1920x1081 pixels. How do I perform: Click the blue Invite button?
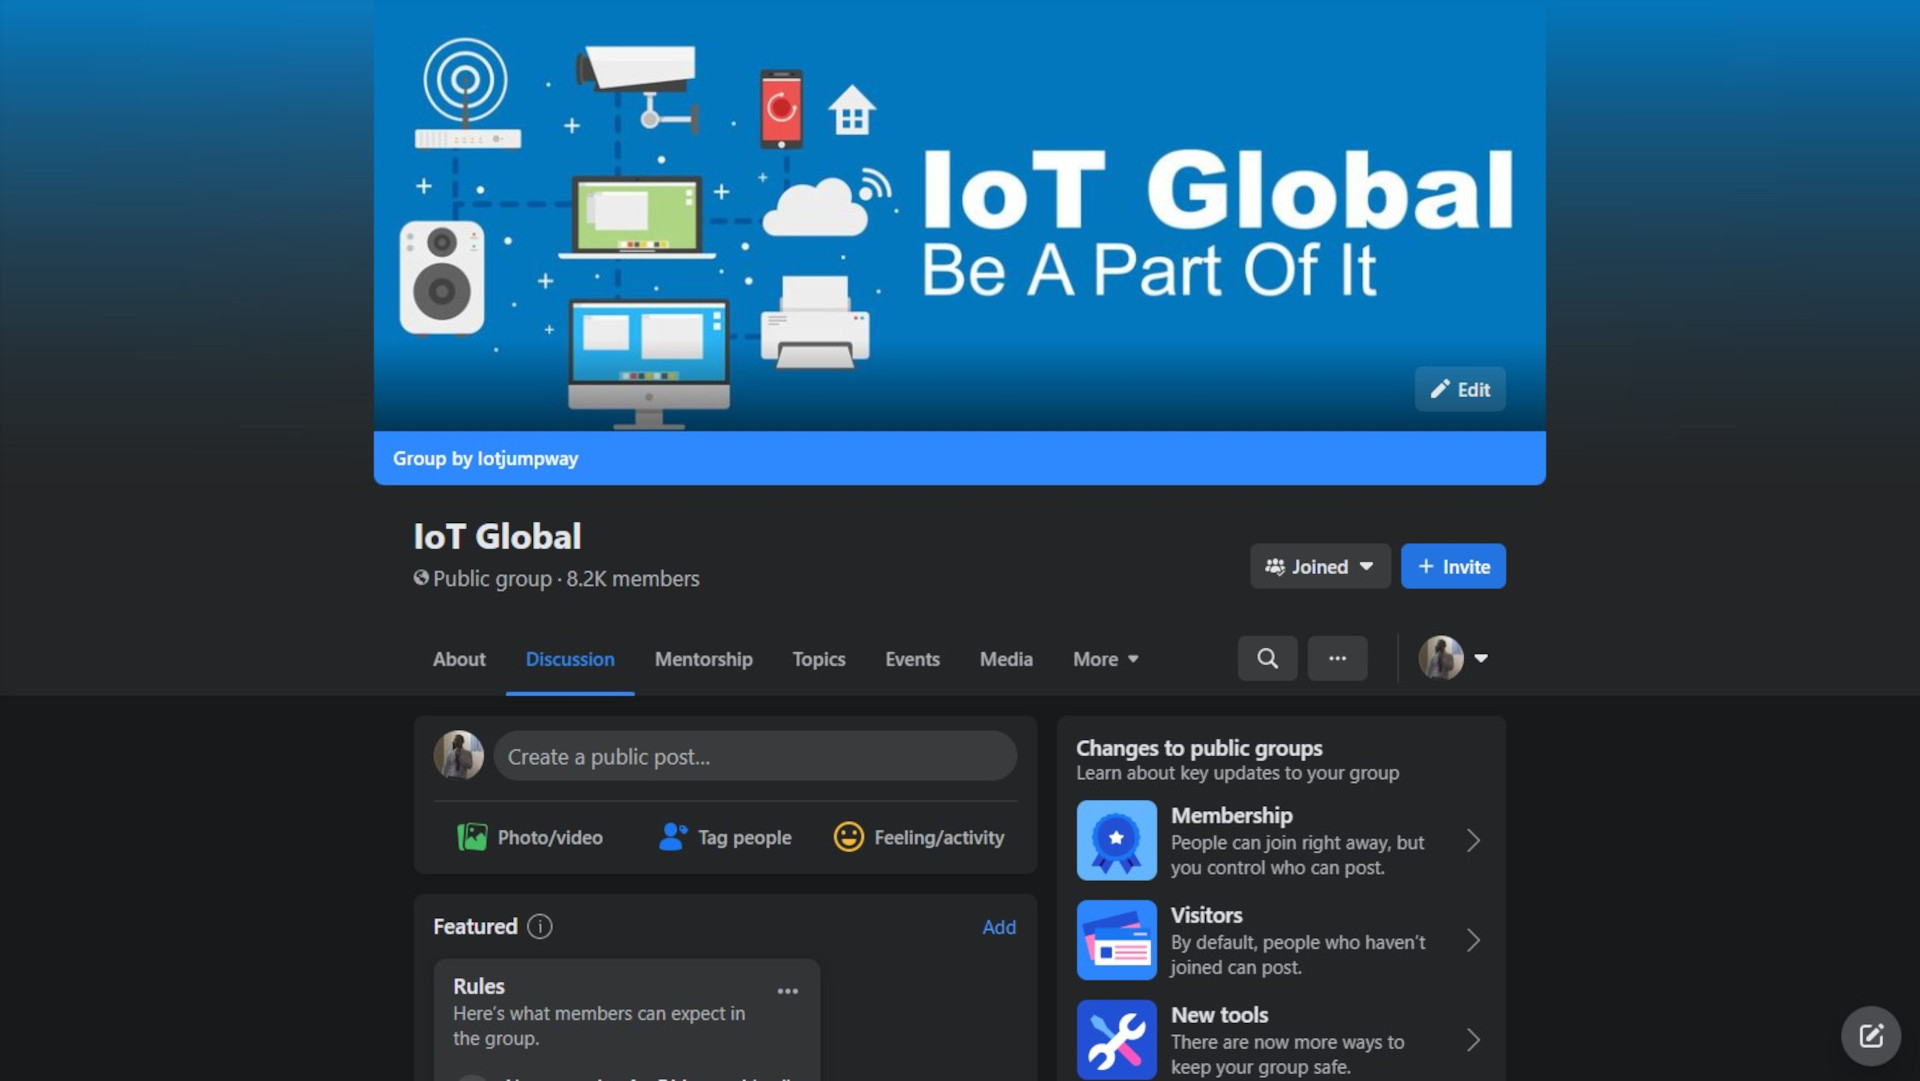point(1453,566)
